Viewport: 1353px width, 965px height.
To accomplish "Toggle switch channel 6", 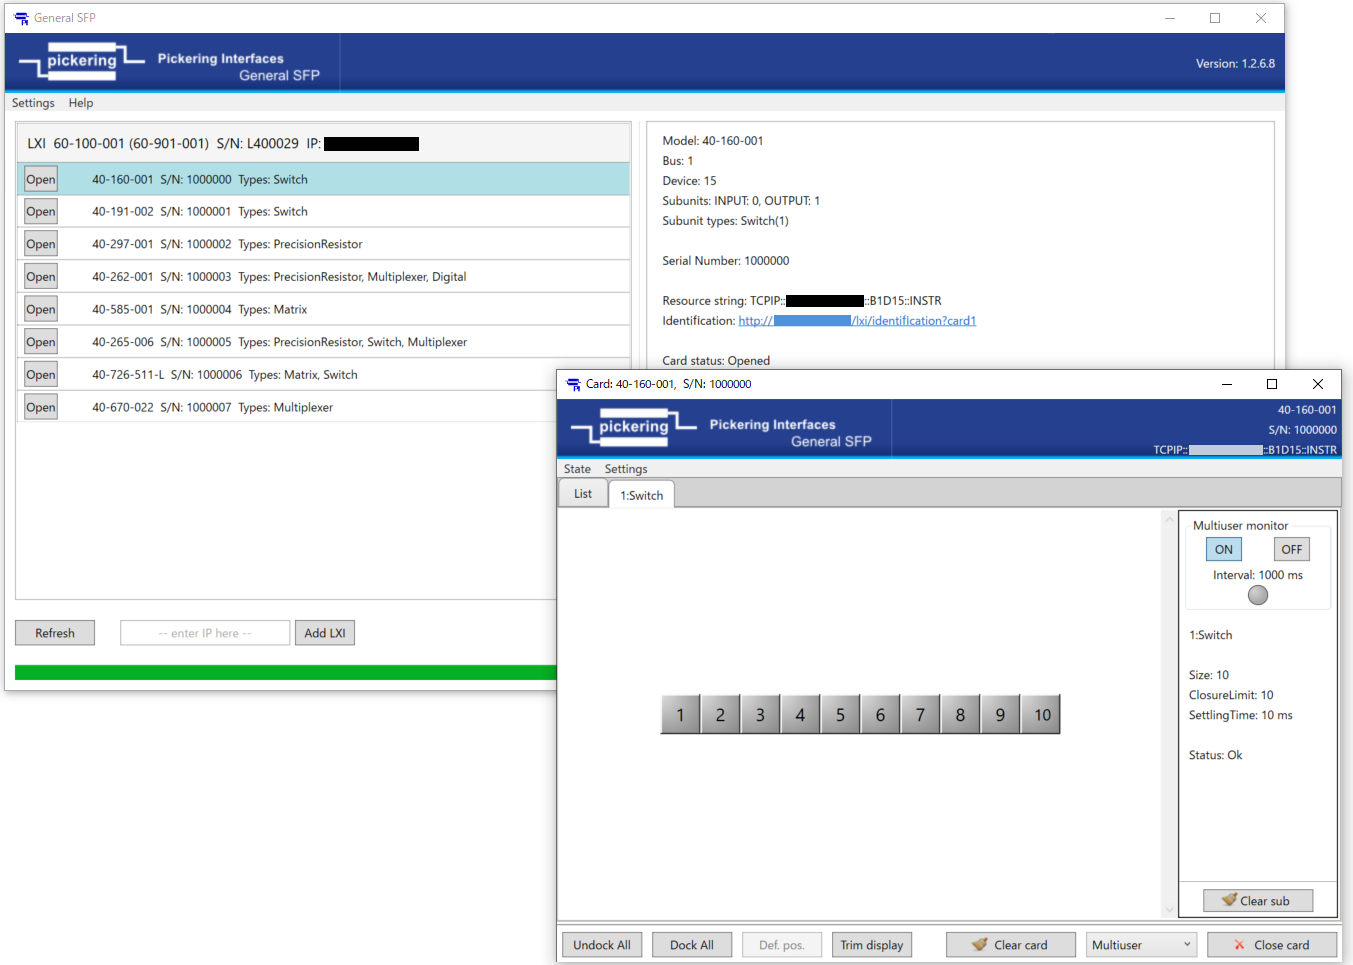I will point(880,715).
